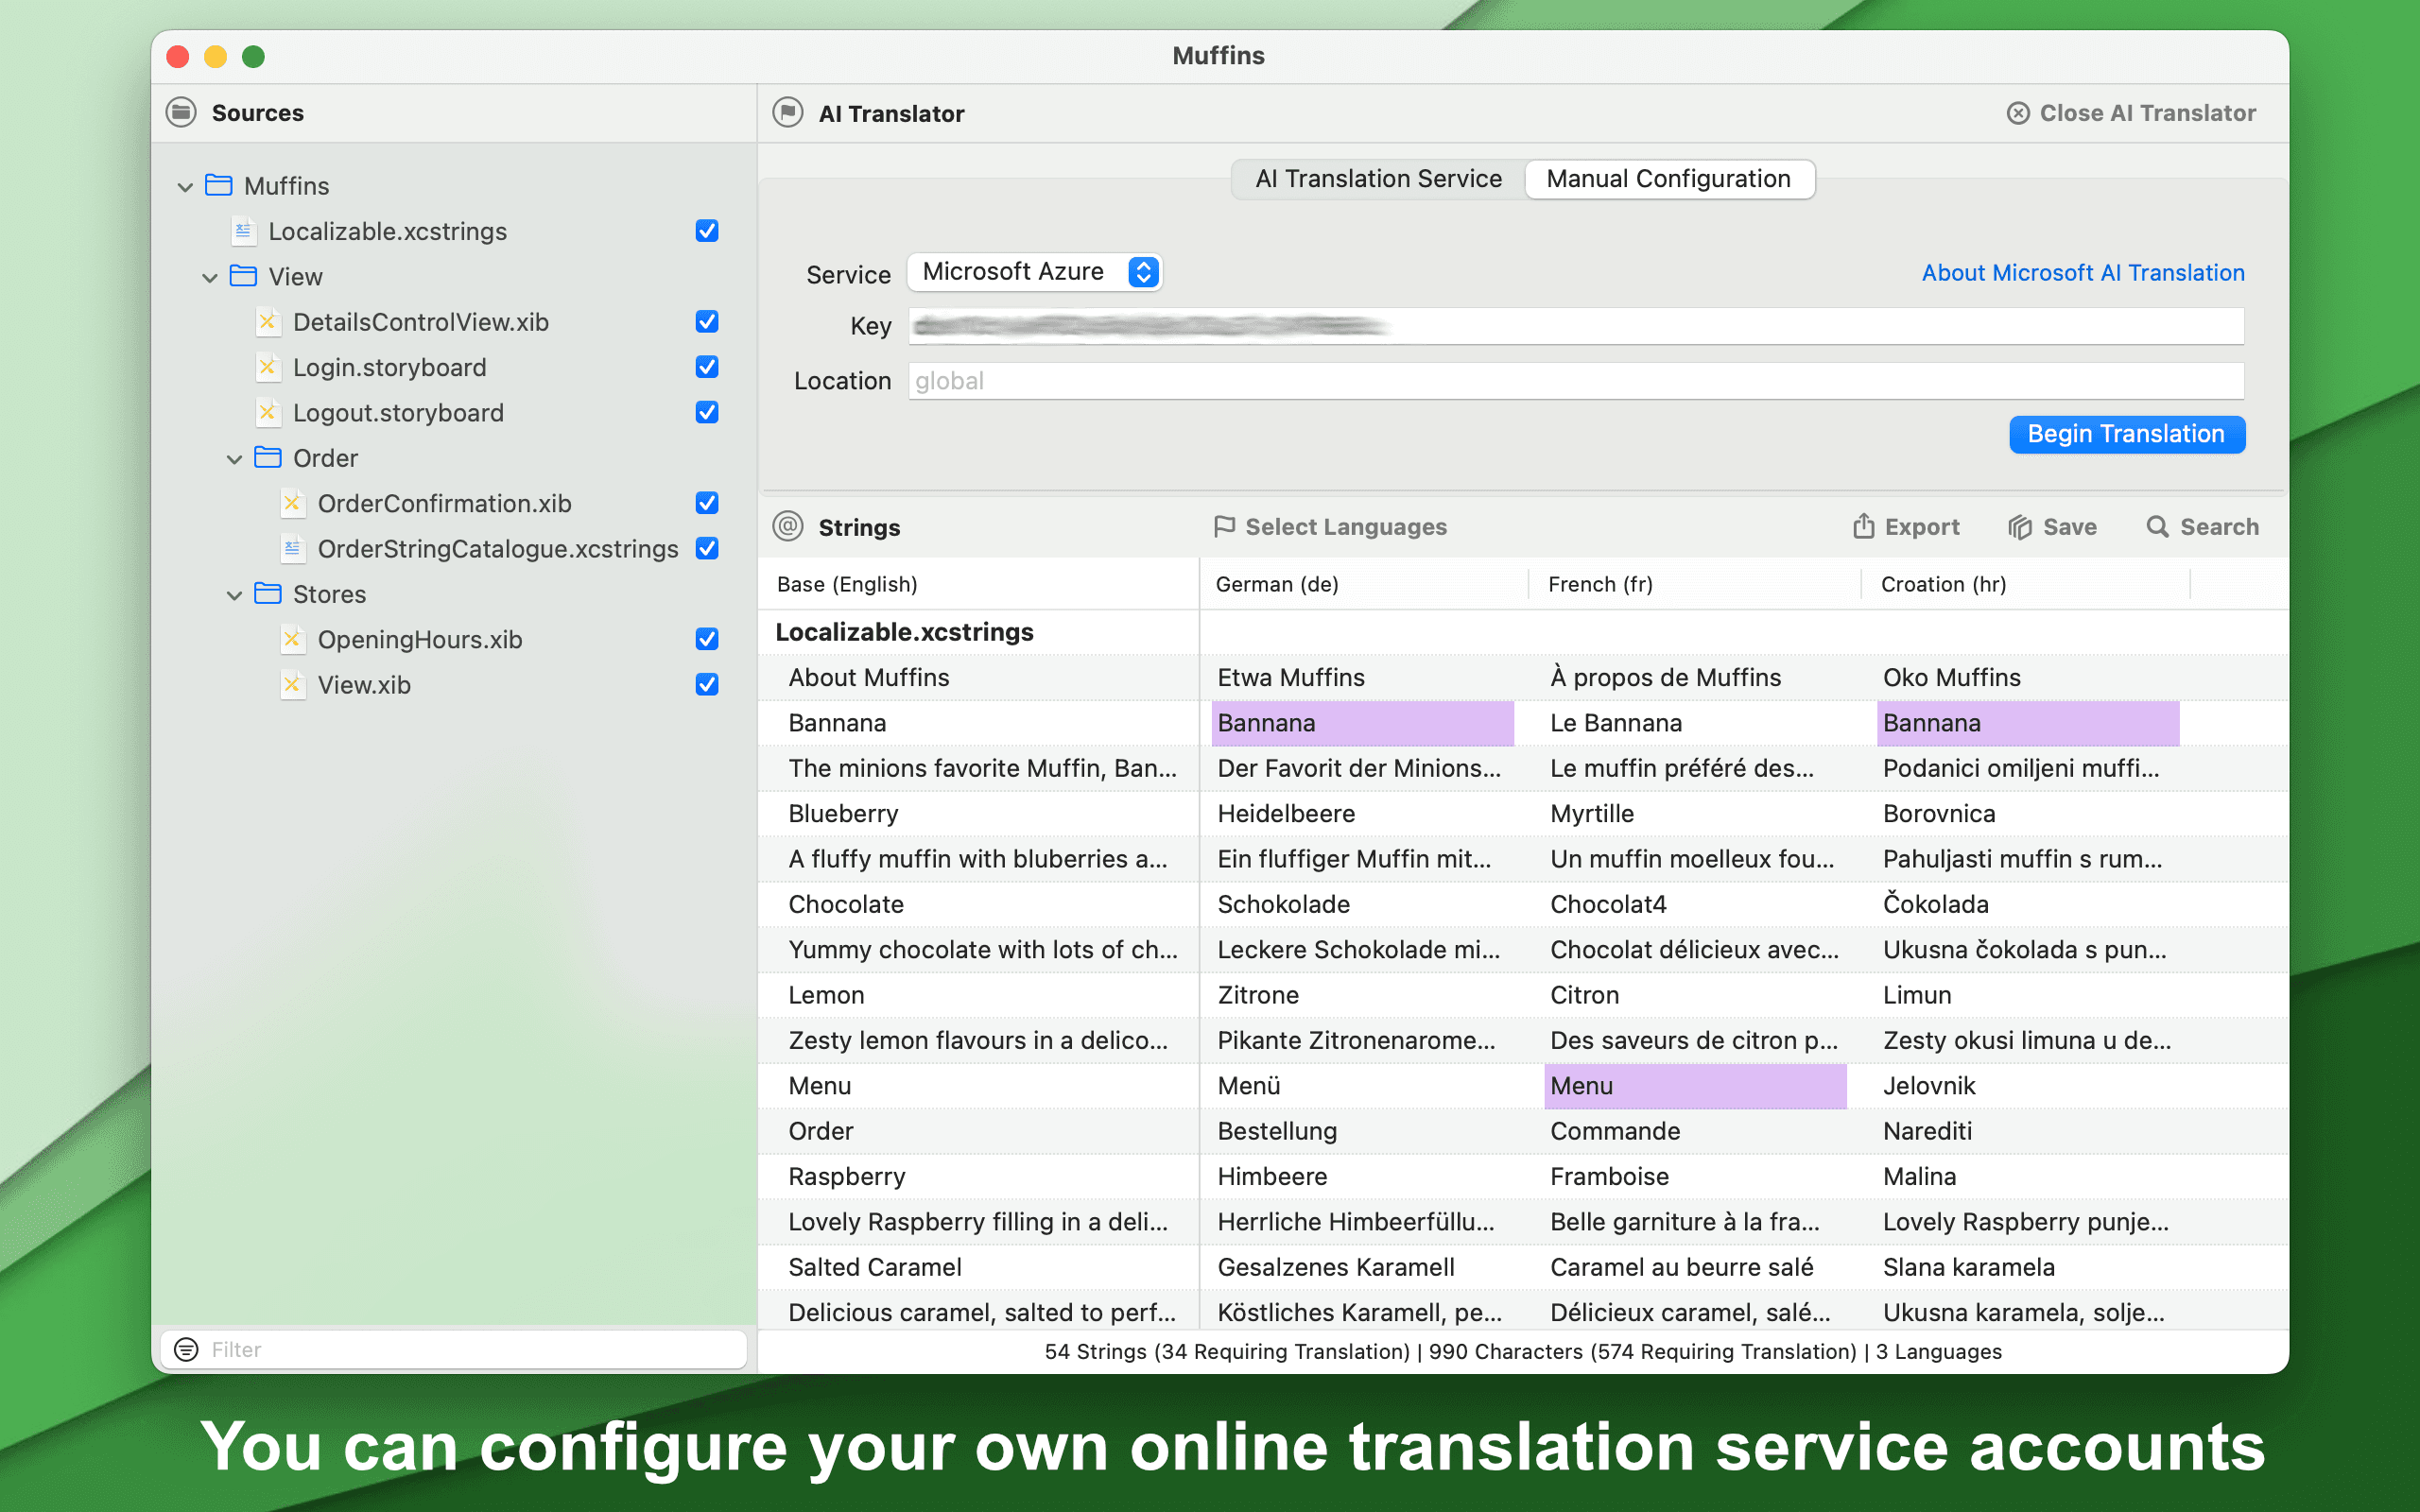Click the Select Languages label
2420x1512 pixels.
point(1346,526)
